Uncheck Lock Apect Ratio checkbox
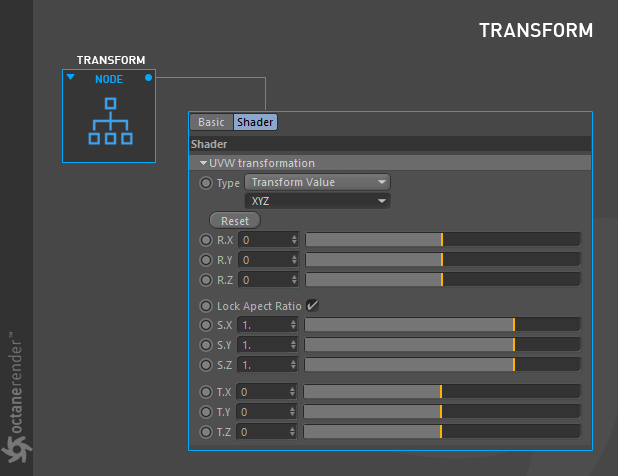Viewport: 618px width, 476px height. [313, 305]
